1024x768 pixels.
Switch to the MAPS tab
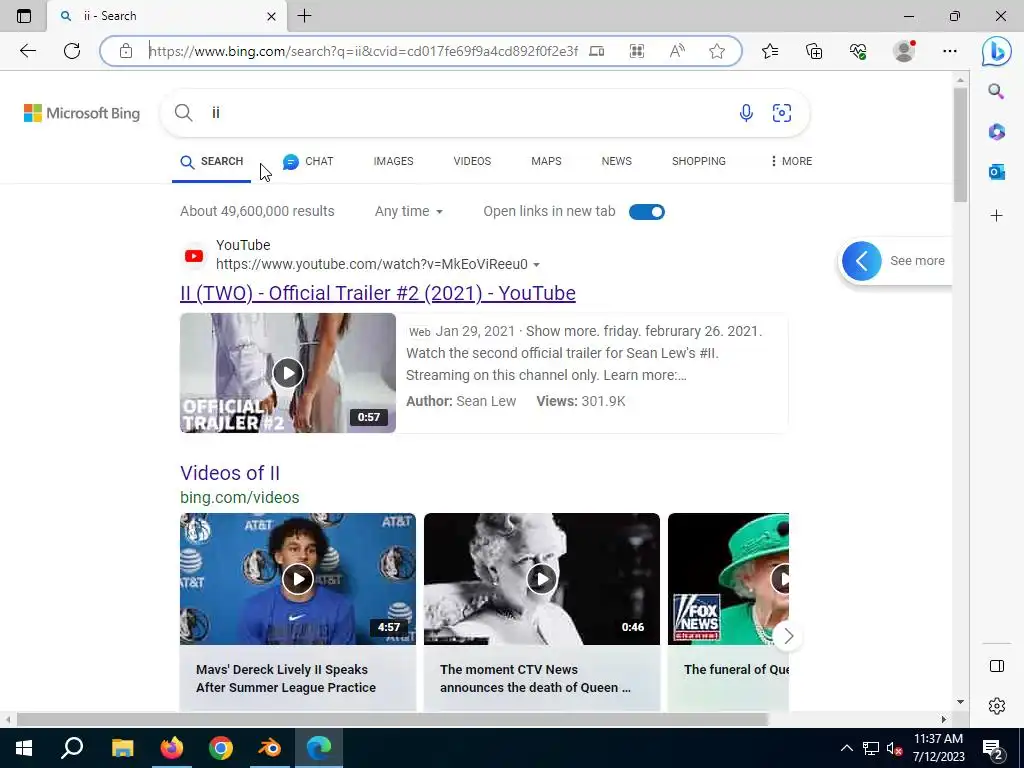point(546,161)
